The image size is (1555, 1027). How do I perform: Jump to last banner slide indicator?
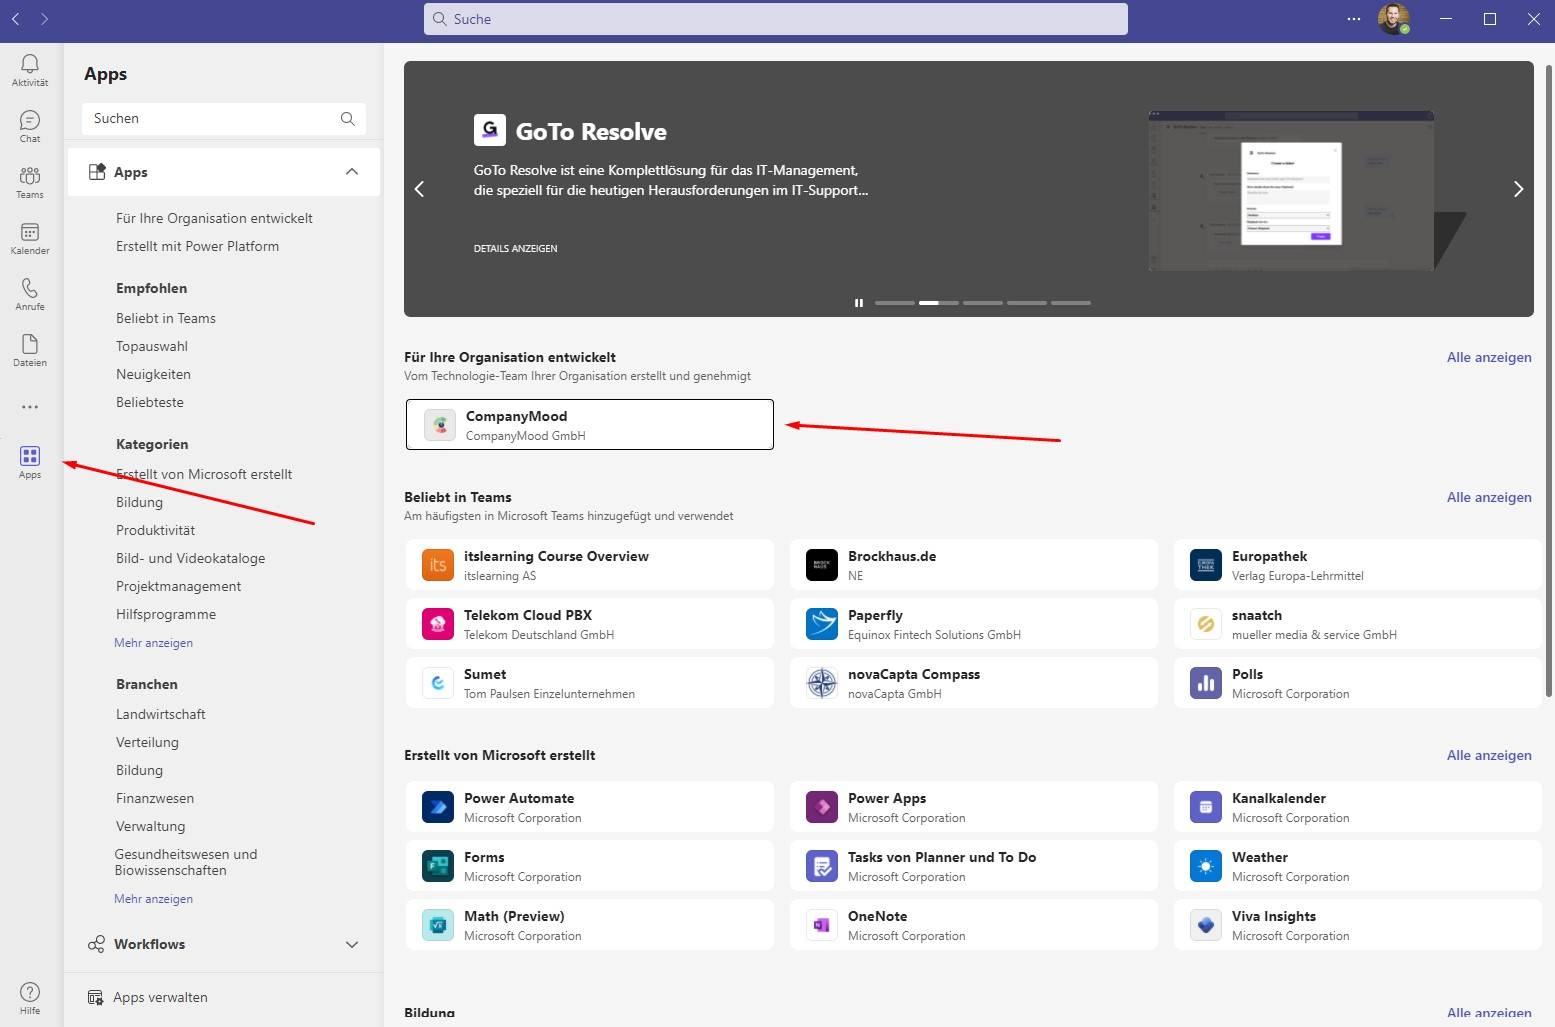(x=1071, y=303)
